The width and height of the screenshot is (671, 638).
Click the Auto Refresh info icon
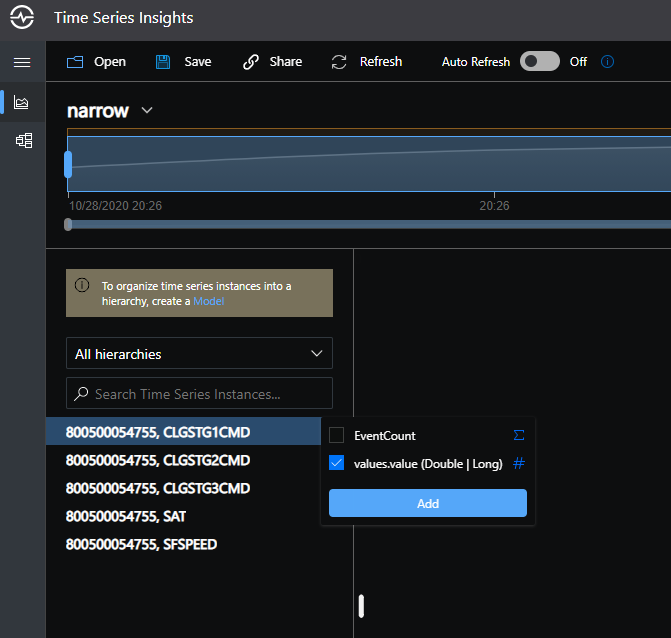coord(607,62)
